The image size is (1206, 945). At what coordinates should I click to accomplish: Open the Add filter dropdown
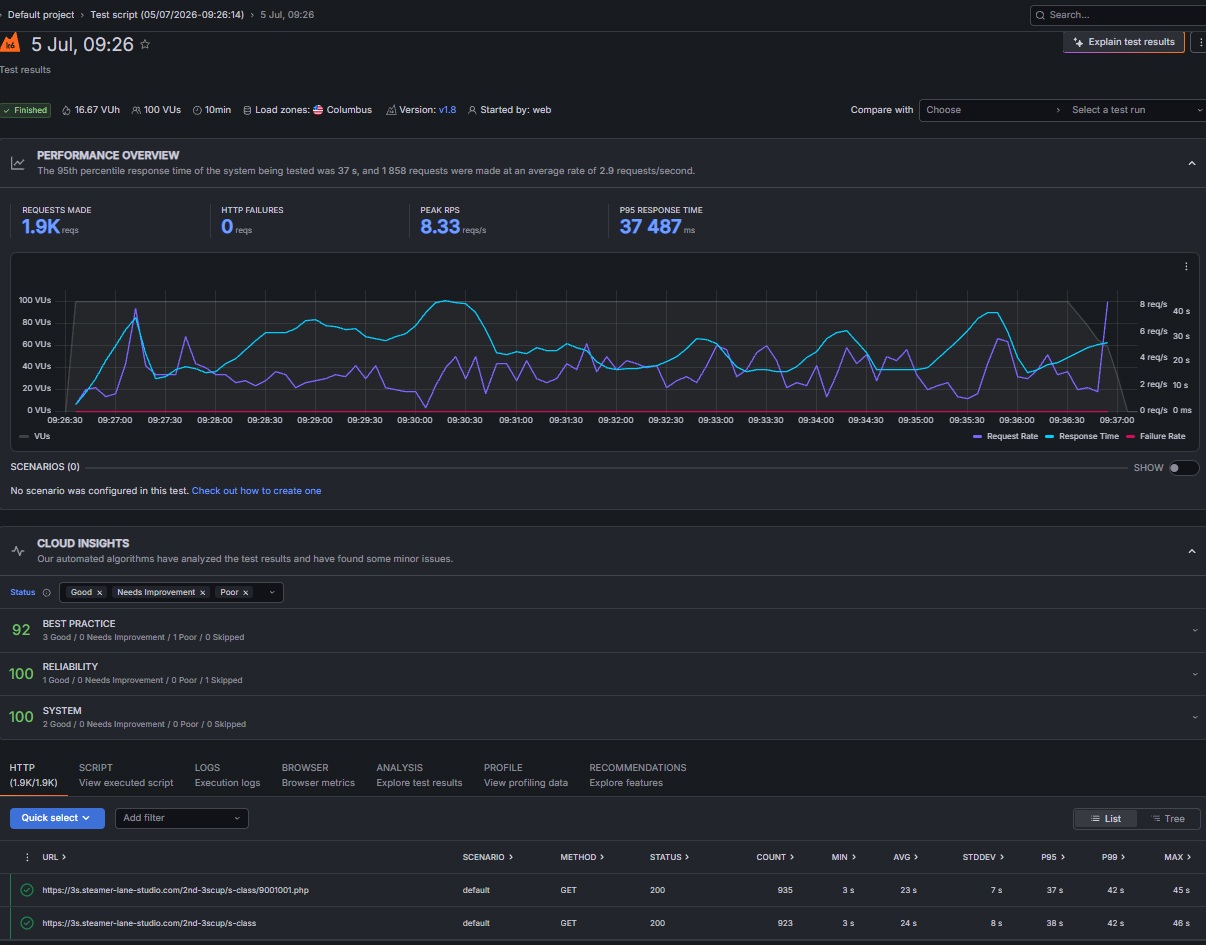(181, 818)
